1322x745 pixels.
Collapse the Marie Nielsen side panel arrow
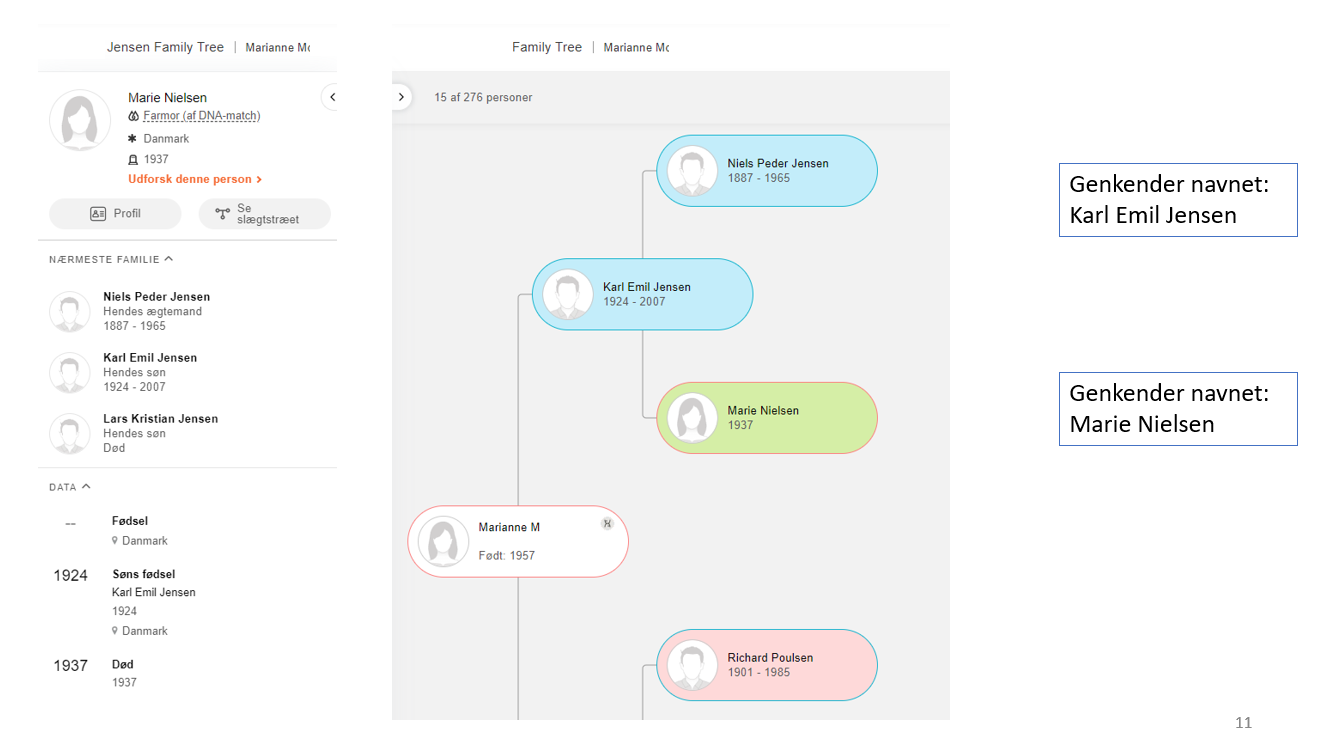point(331,97)
